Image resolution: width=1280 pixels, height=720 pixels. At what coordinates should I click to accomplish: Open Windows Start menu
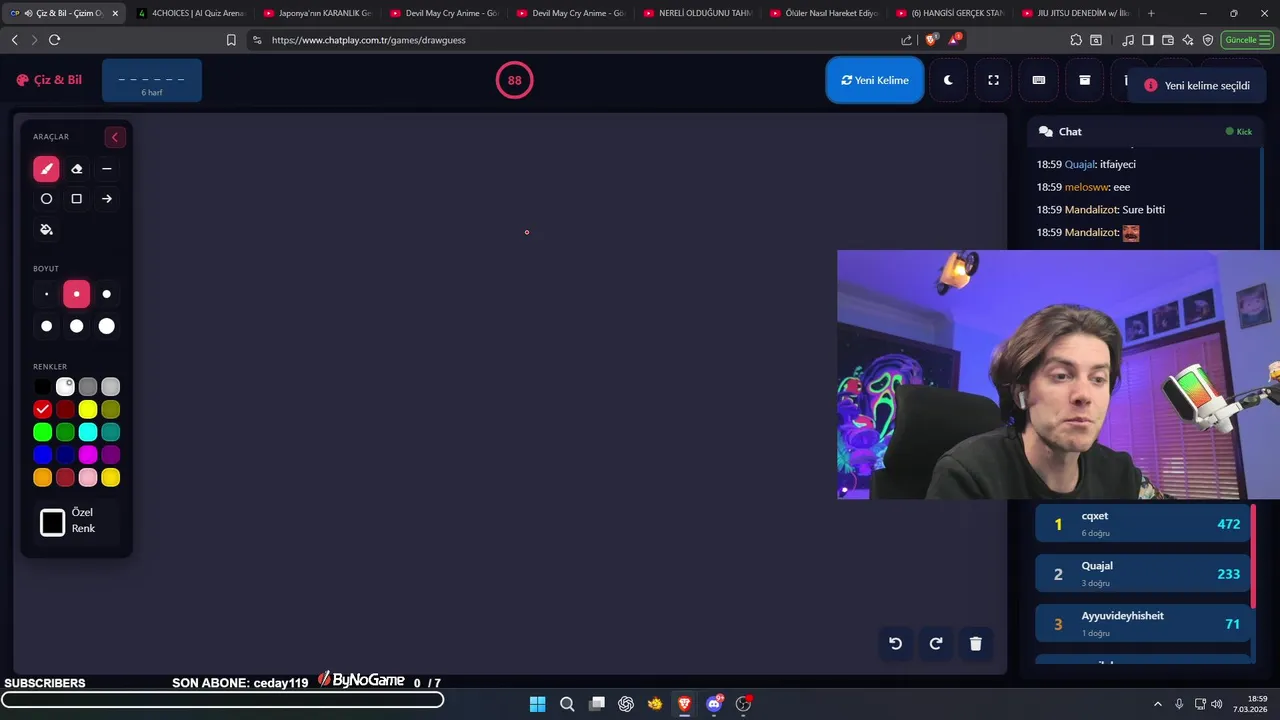click(x=537, y=704)
